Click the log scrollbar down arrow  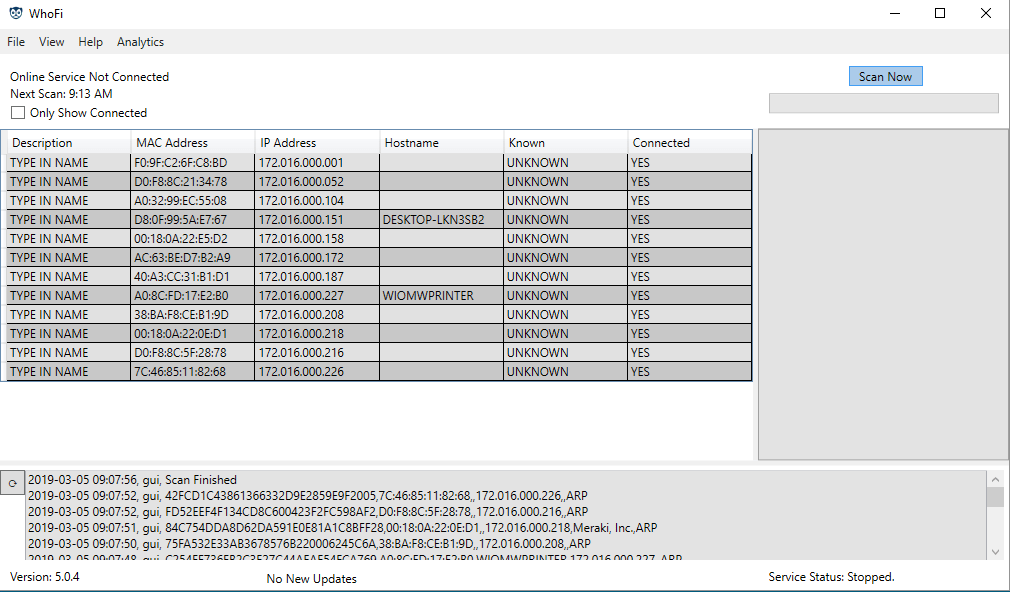point(994,551)
